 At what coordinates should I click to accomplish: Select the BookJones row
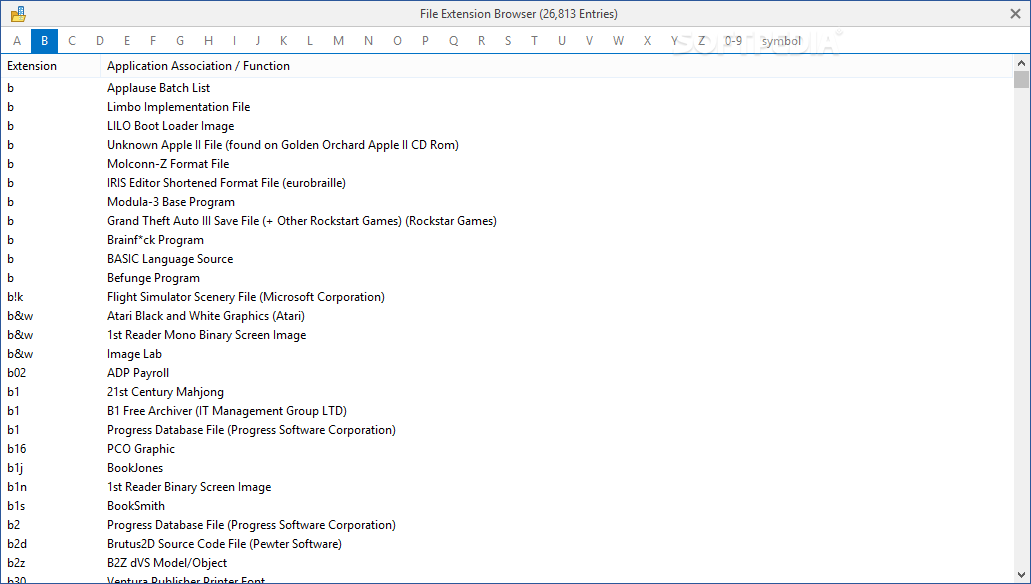[x=506, y=468]
